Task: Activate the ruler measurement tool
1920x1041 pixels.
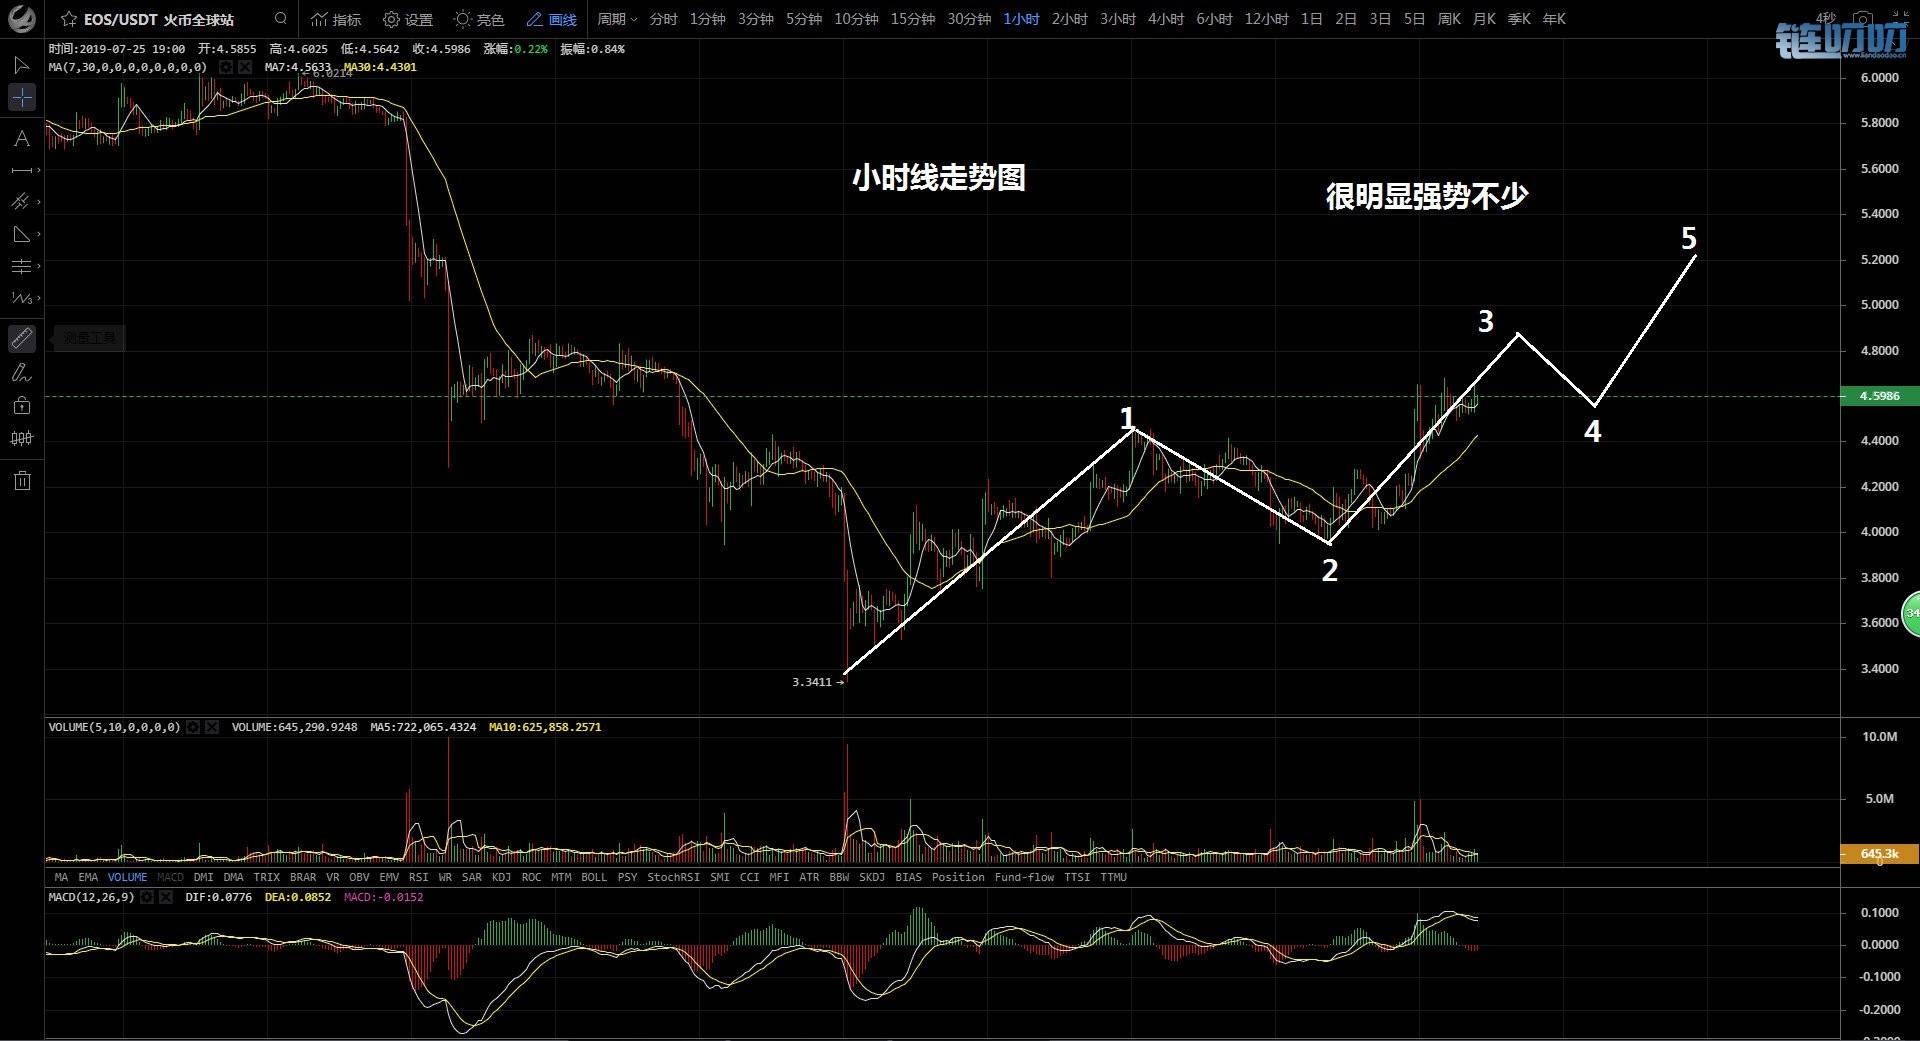Action: coord(21,339)
